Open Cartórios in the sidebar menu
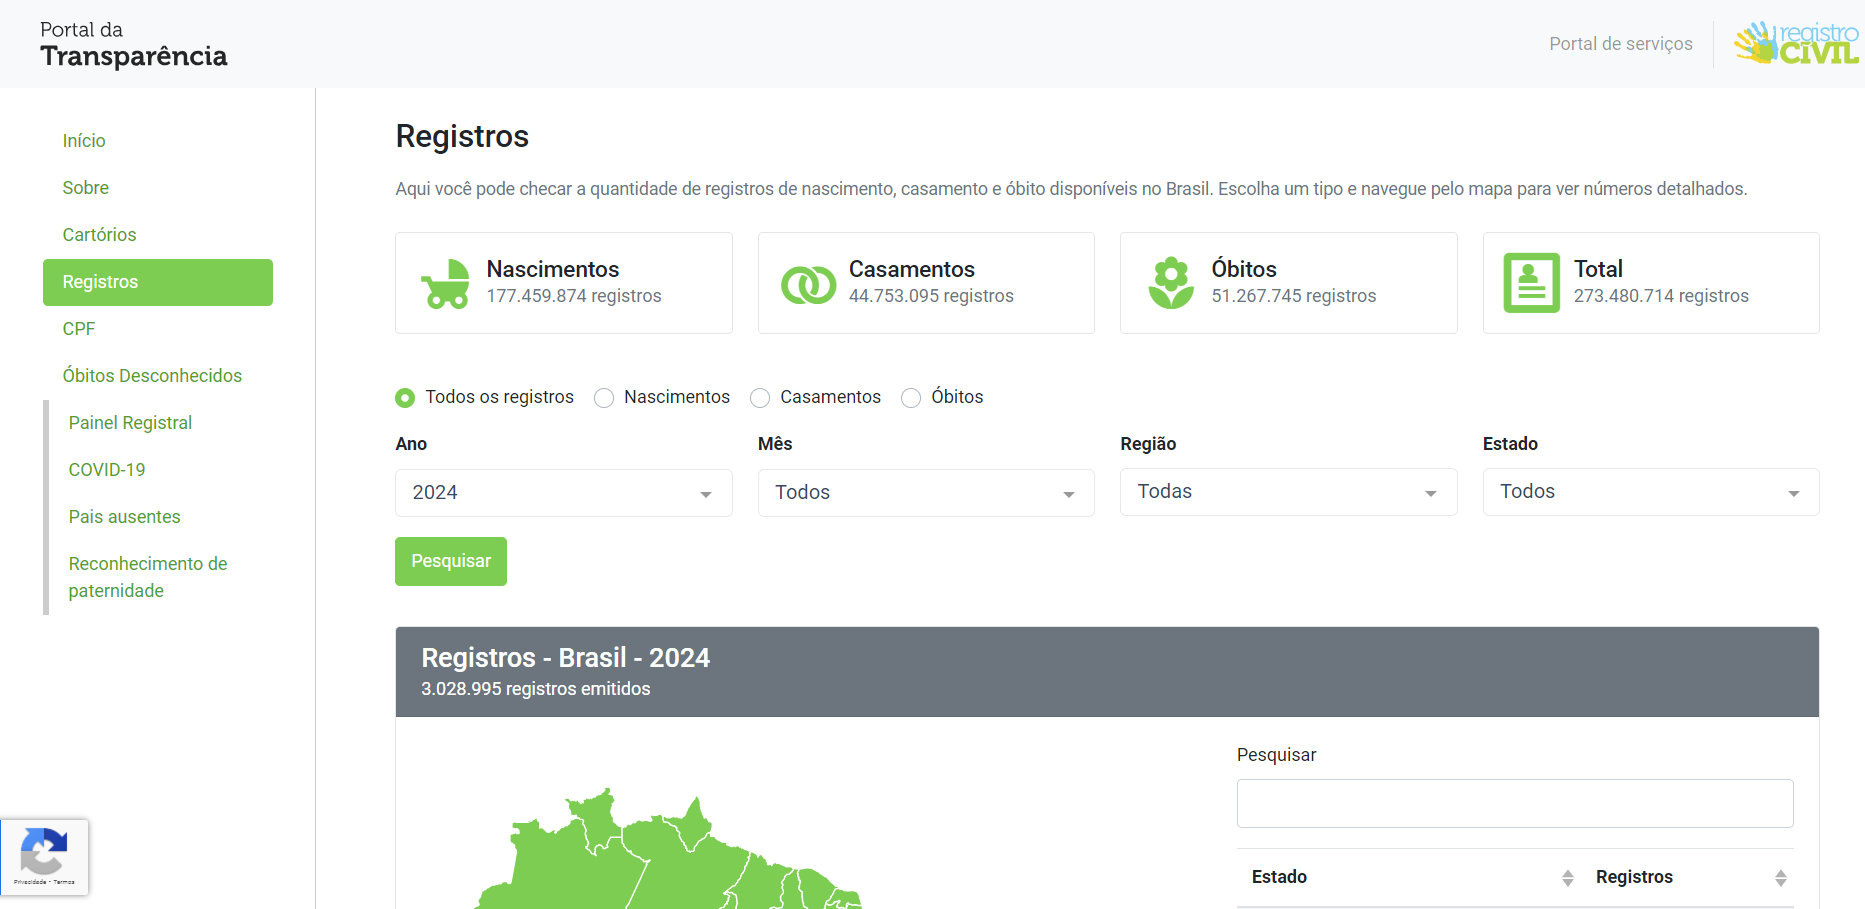This screenshot has width=1865, height=909. pos(99,235)
